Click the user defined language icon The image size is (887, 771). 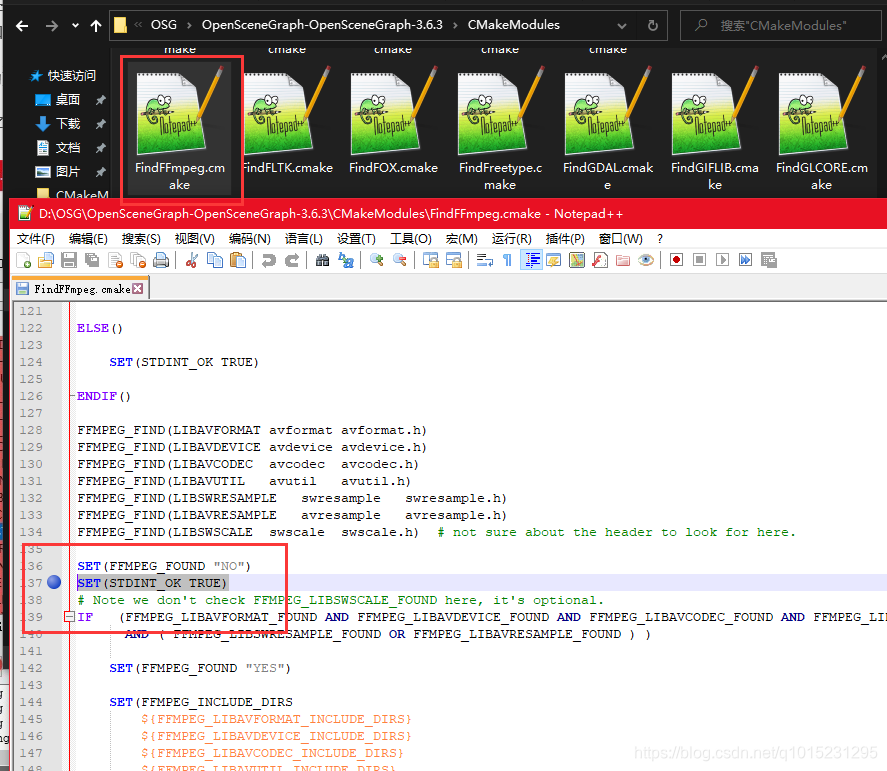554,260
